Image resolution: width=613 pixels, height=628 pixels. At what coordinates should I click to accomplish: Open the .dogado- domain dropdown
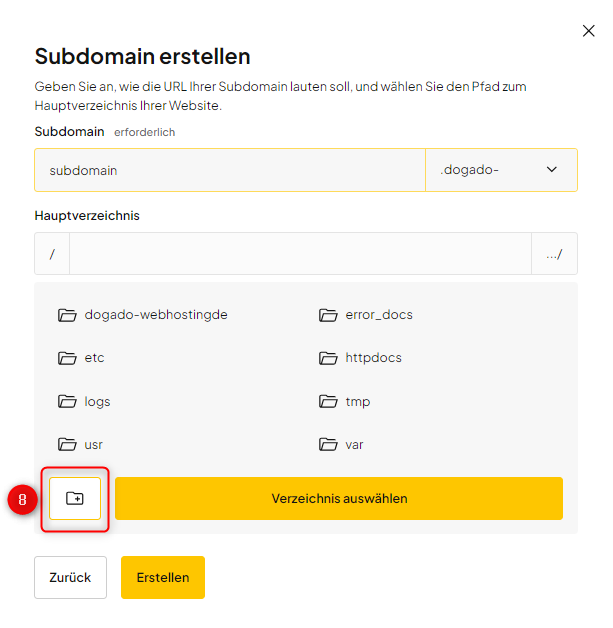(x=500, y=170)
